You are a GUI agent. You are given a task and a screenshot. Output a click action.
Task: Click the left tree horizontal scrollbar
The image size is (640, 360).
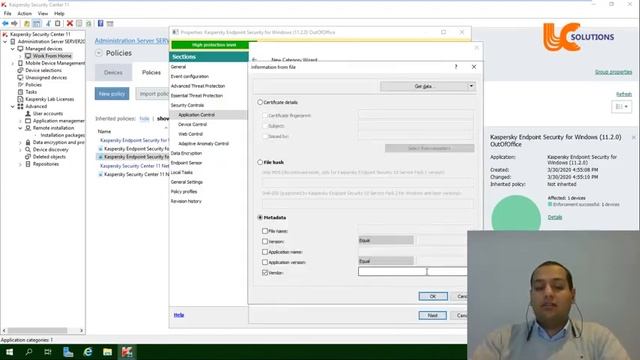pos(38,330)
